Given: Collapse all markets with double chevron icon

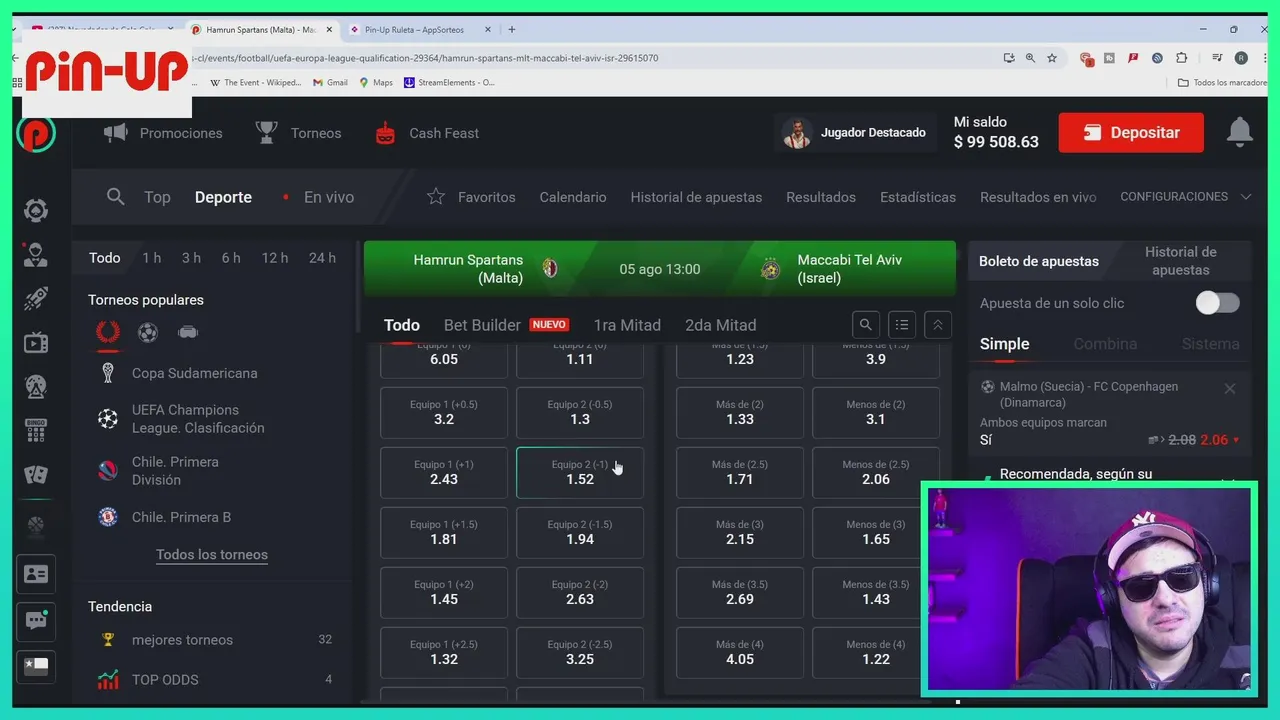Looking at the screenshot, I should point(937,325).
